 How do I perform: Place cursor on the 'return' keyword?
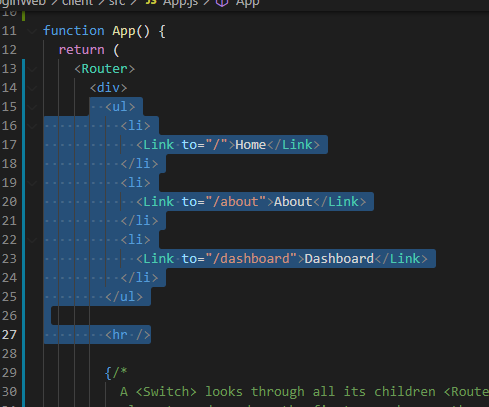82,50
